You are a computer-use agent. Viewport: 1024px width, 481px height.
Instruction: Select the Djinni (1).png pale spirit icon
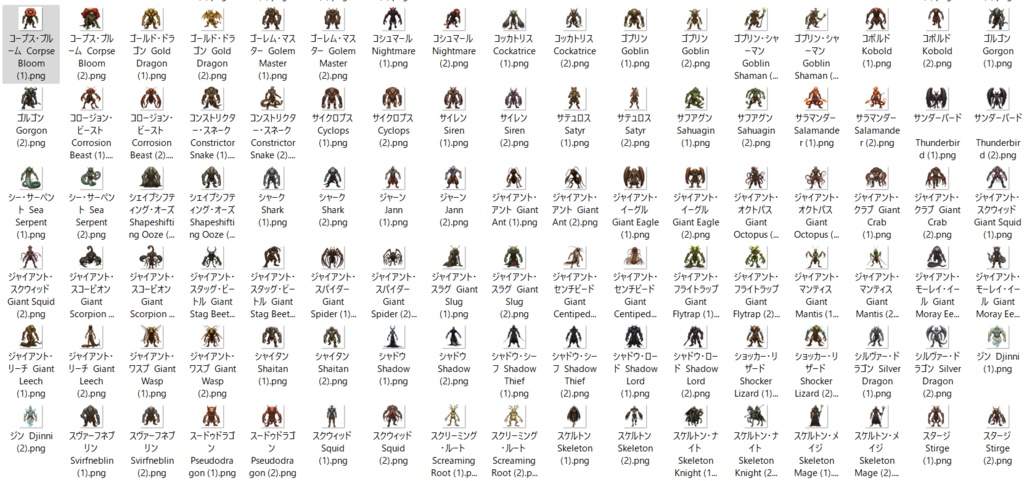[x=997, y=337]
